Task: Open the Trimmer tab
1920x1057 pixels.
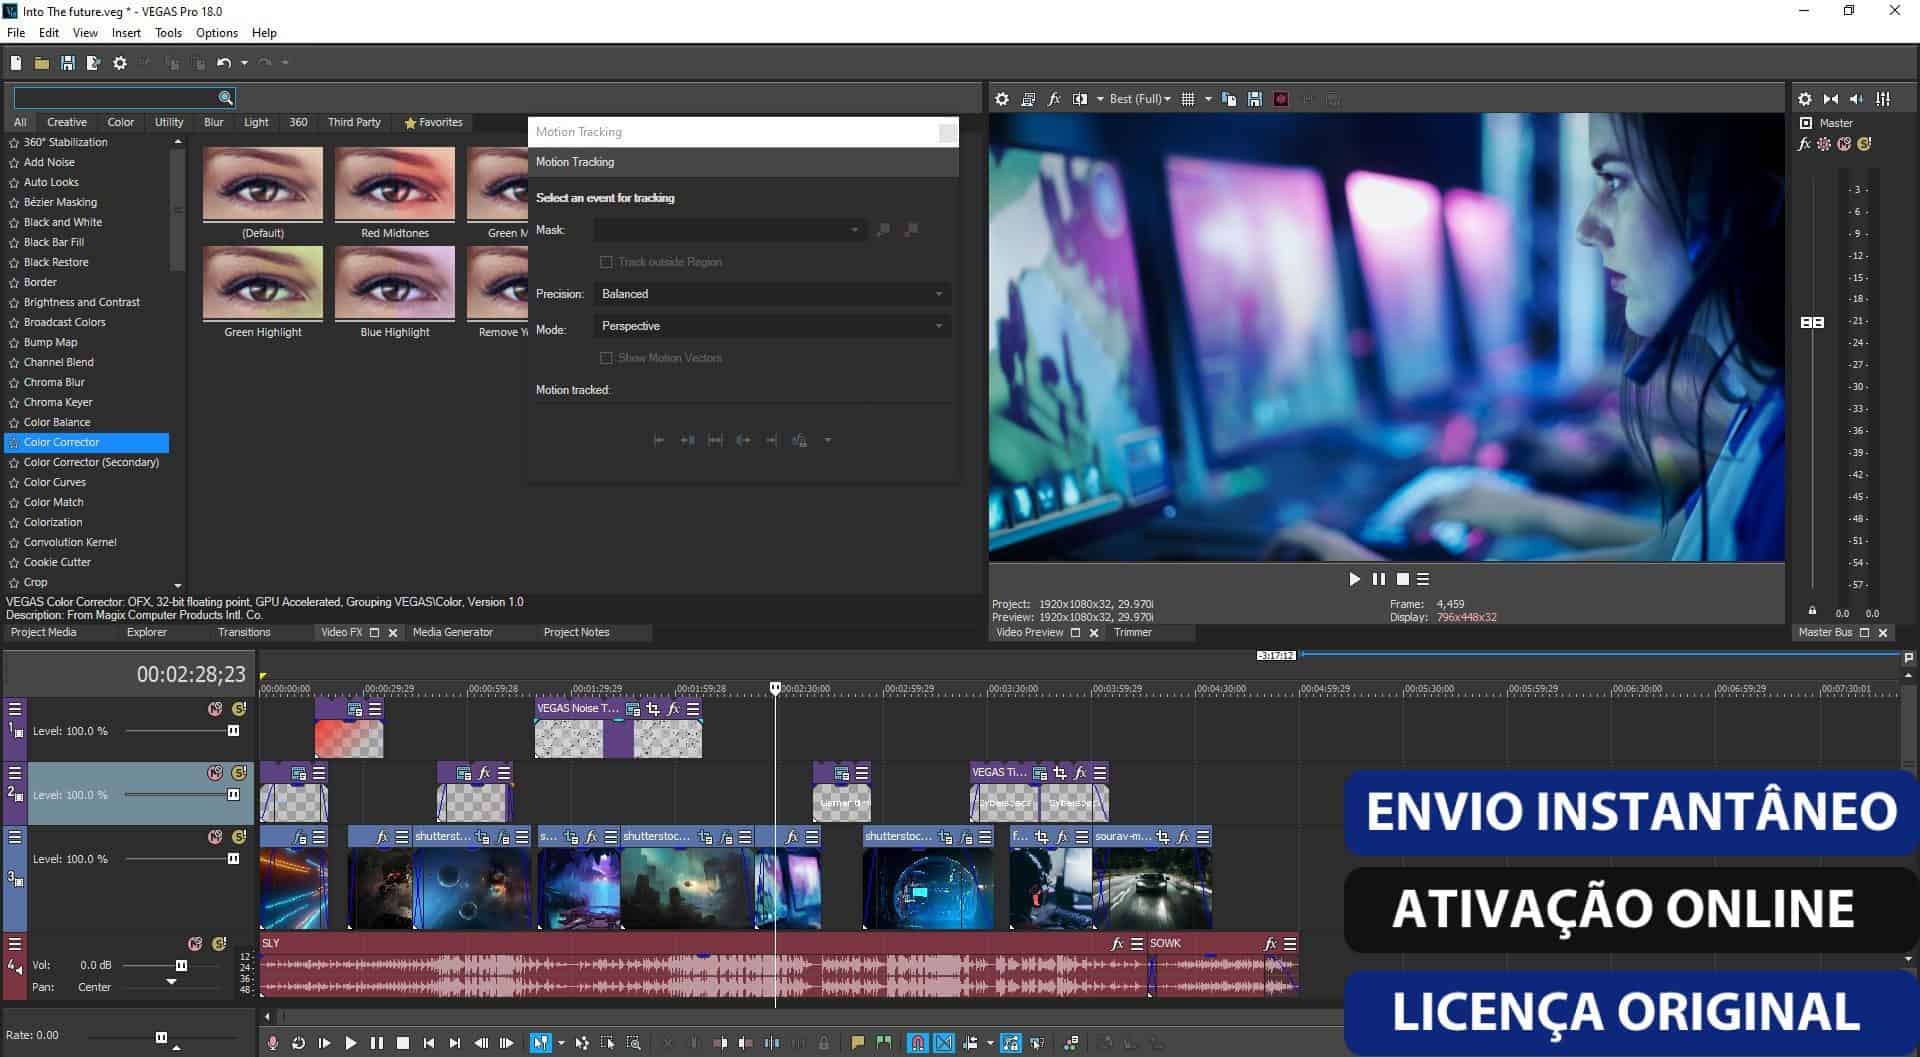Action: (1133, 632)
